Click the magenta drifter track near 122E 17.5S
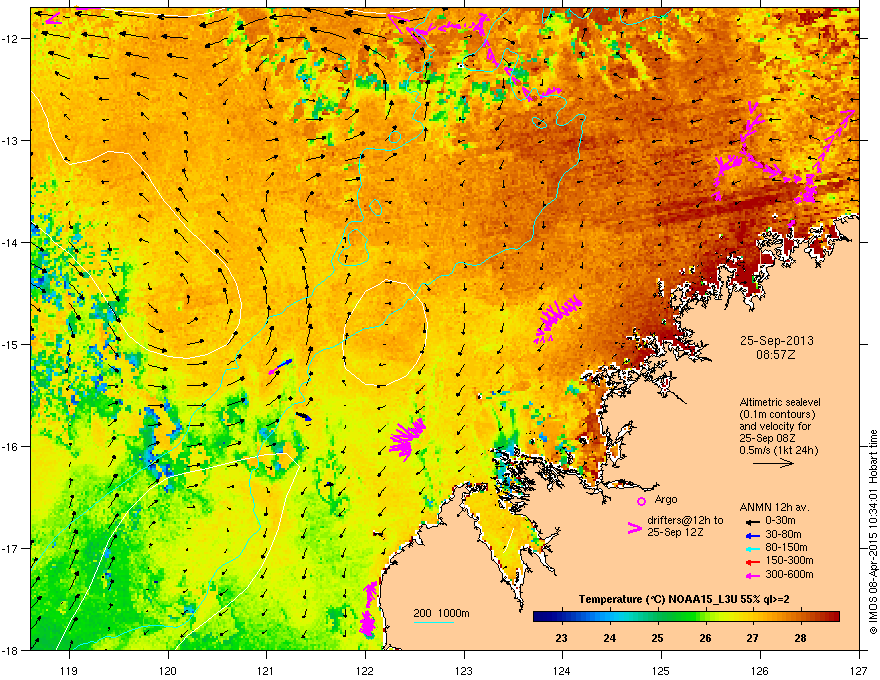This screenshot has height=680, width=880. tap(368, 609)
